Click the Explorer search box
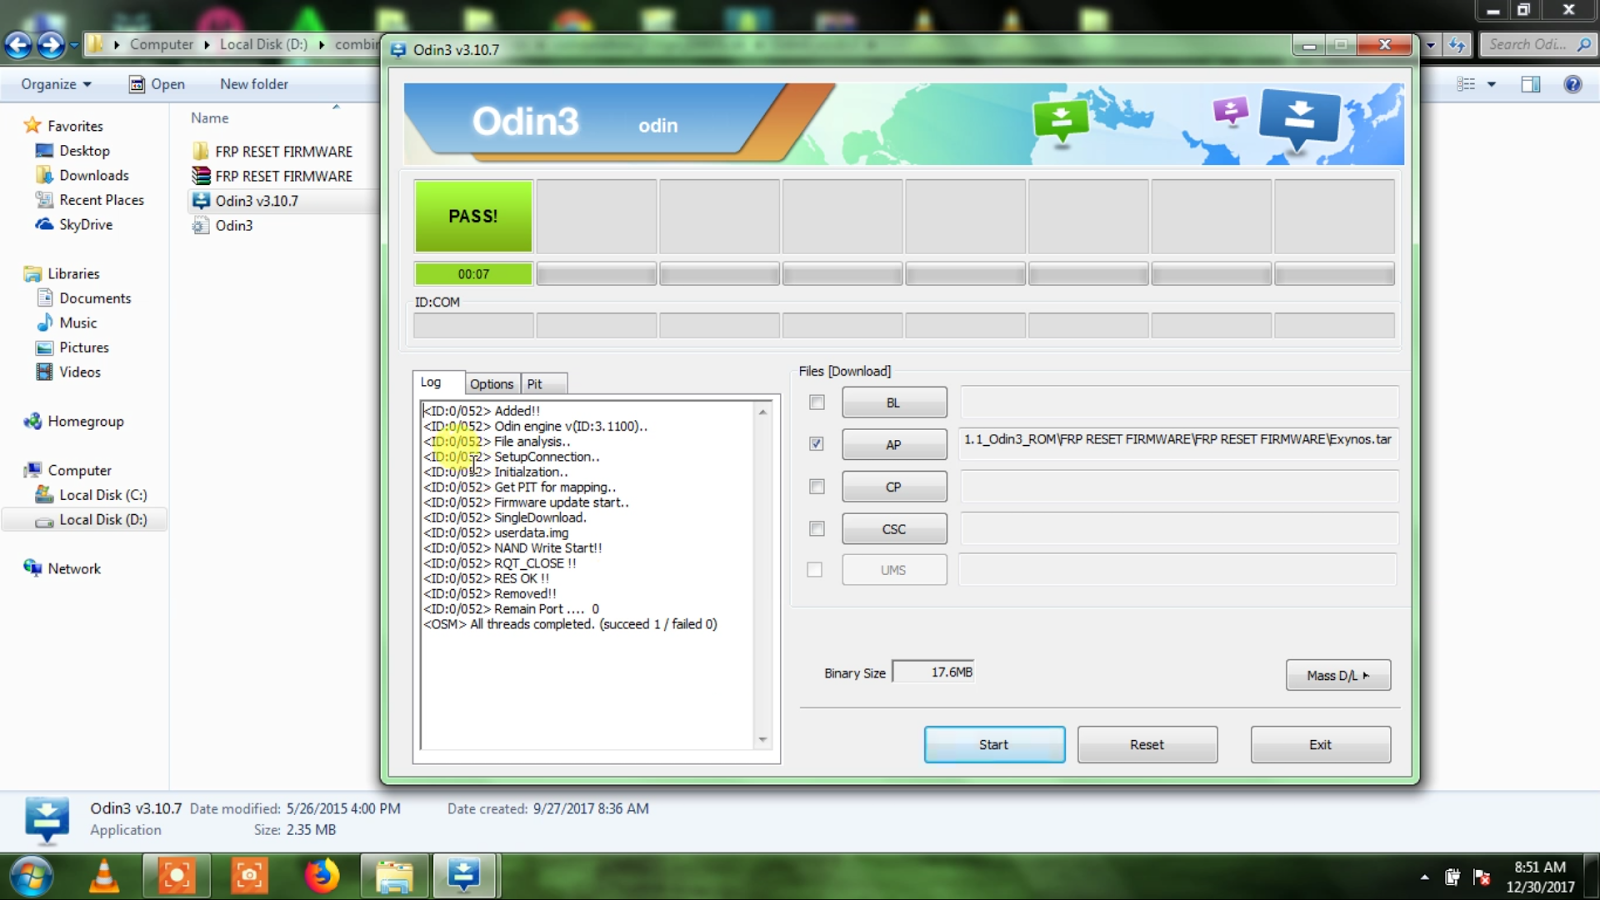Screen dimensions: 1600x900 (x=1538, y=44)
